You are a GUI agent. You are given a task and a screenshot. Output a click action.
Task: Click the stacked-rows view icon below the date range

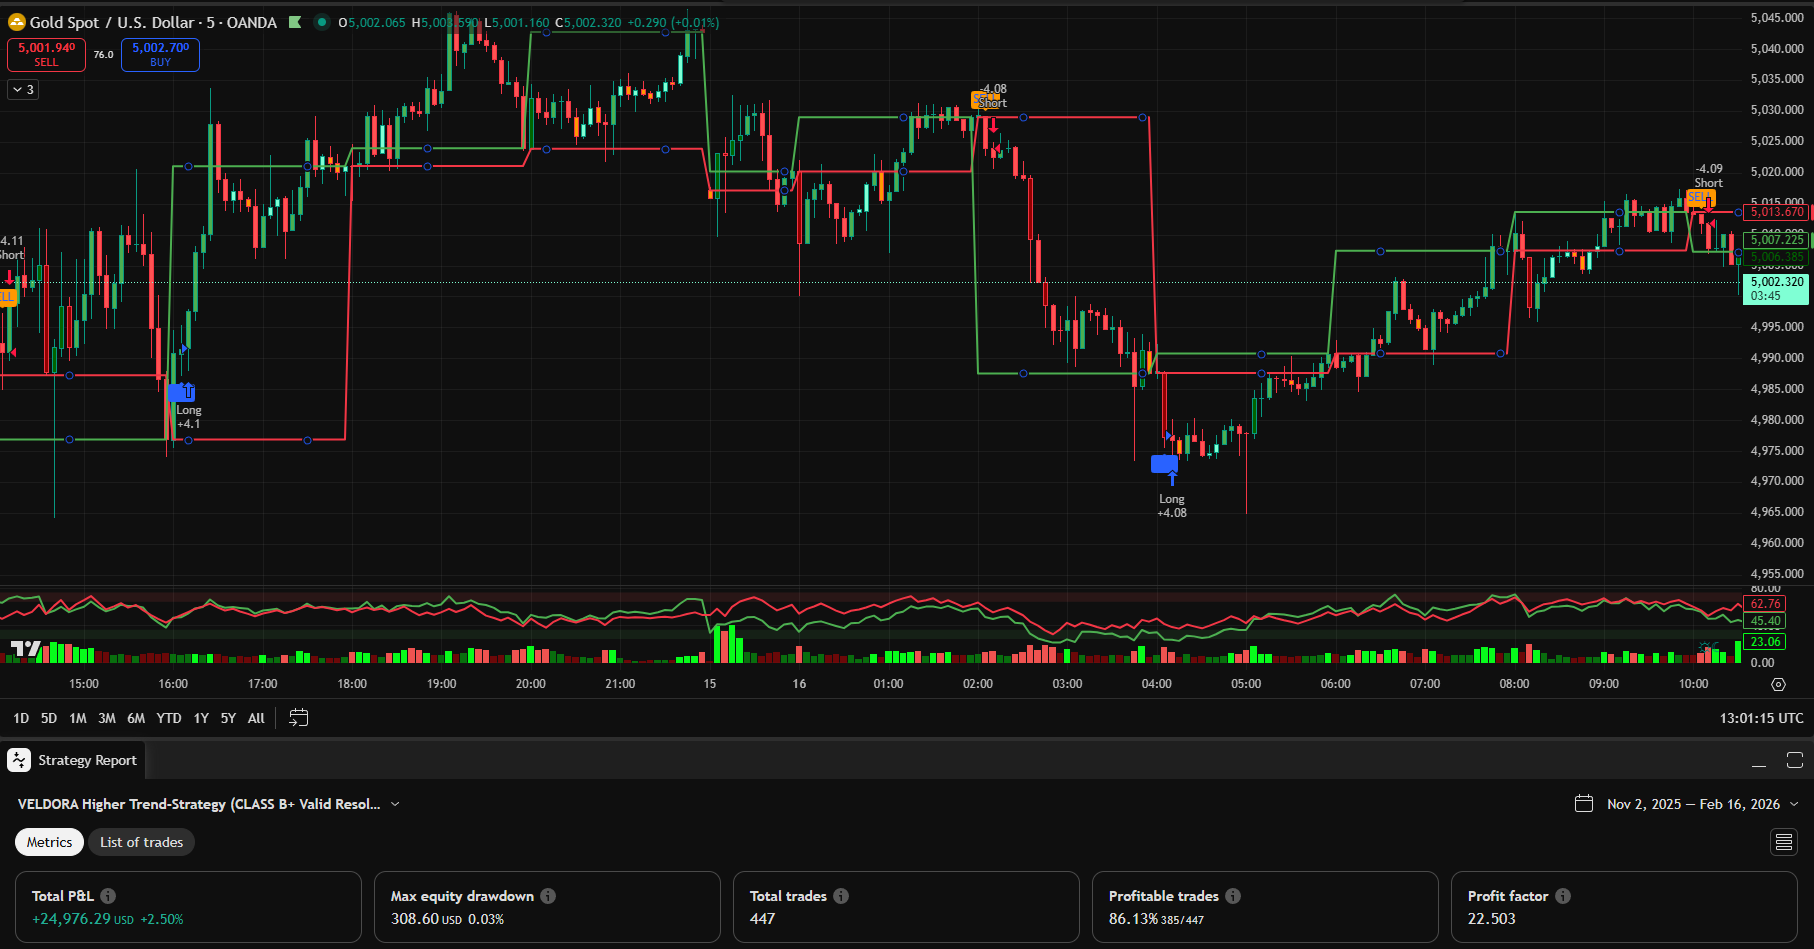[x=1784, y=842]
